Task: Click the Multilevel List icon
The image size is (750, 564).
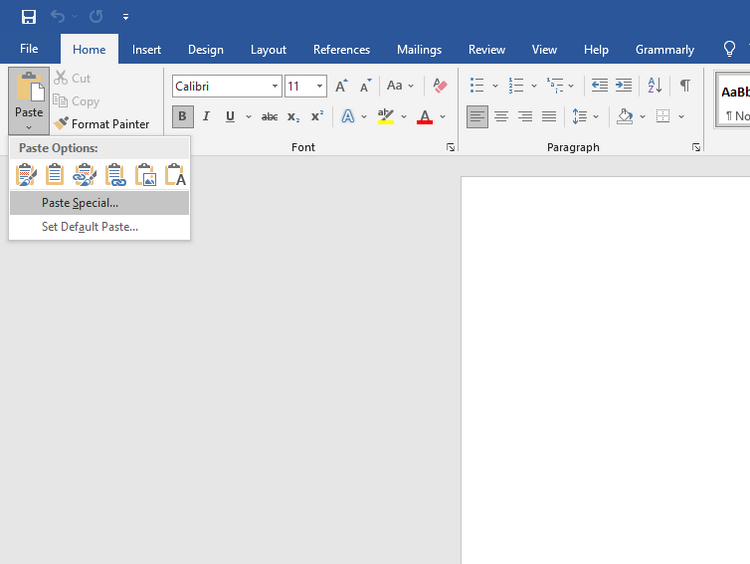Action: (555, 86)
